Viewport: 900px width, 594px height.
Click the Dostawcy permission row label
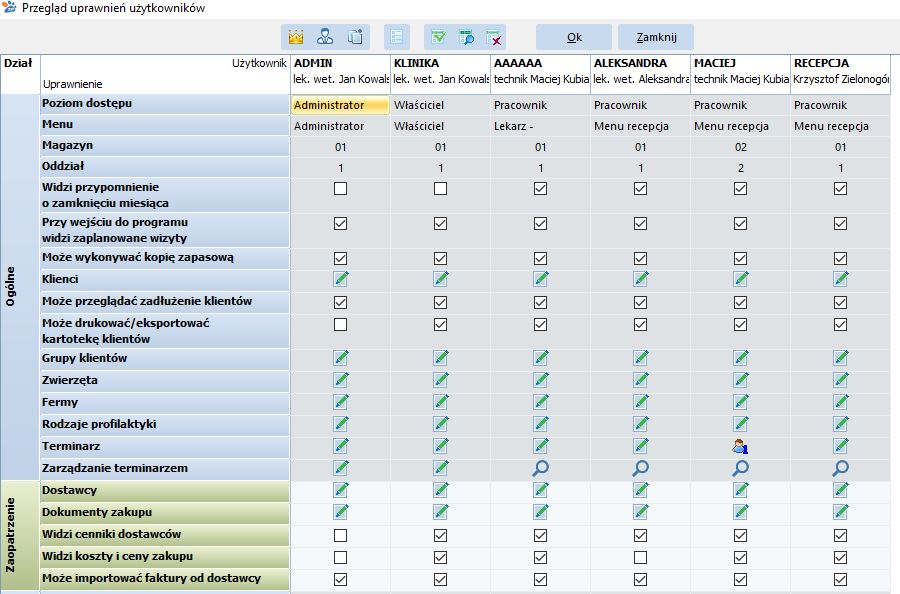point(165,491)
